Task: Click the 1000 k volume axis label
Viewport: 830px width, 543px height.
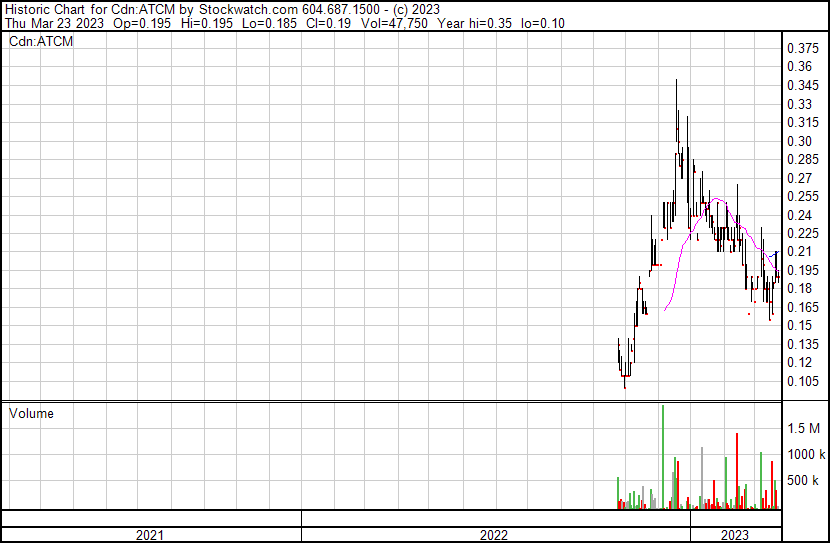Action: coord(805,454)
